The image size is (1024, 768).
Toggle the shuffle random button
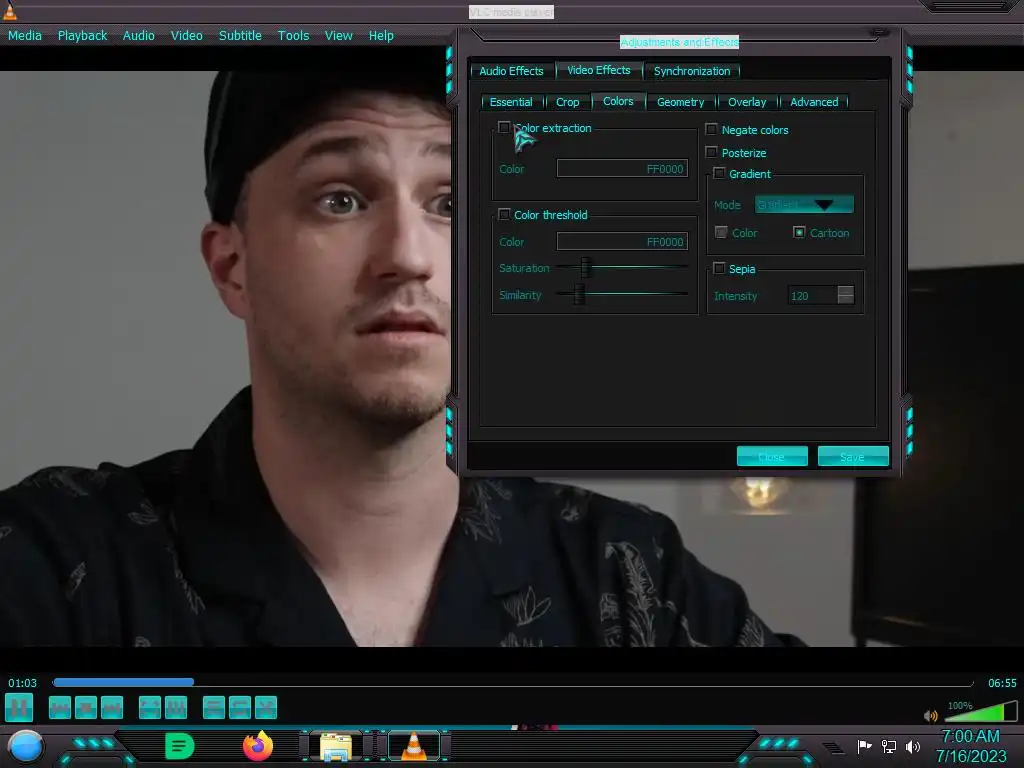point(266,708)
